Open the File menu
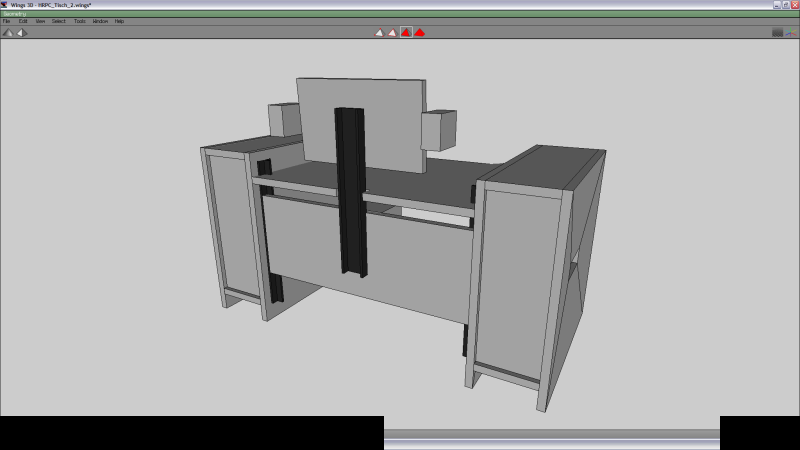 (x=6, y=21)
